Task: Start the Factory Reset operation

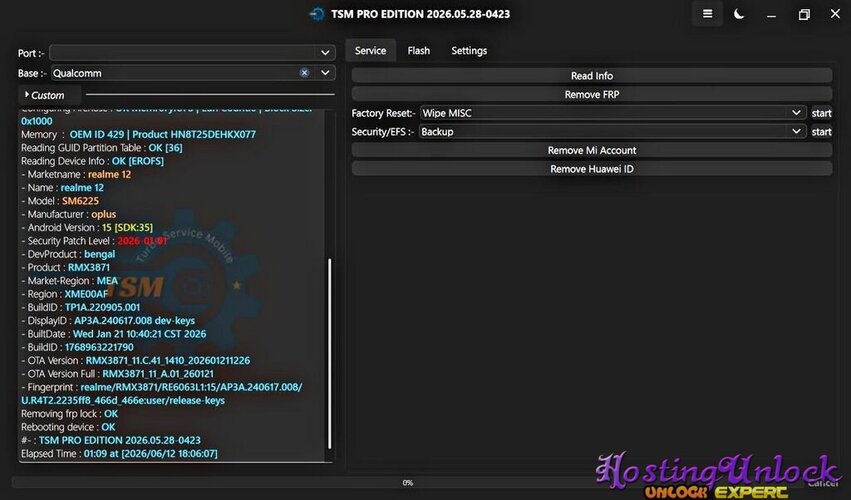Action: click(x=821, y=113)
